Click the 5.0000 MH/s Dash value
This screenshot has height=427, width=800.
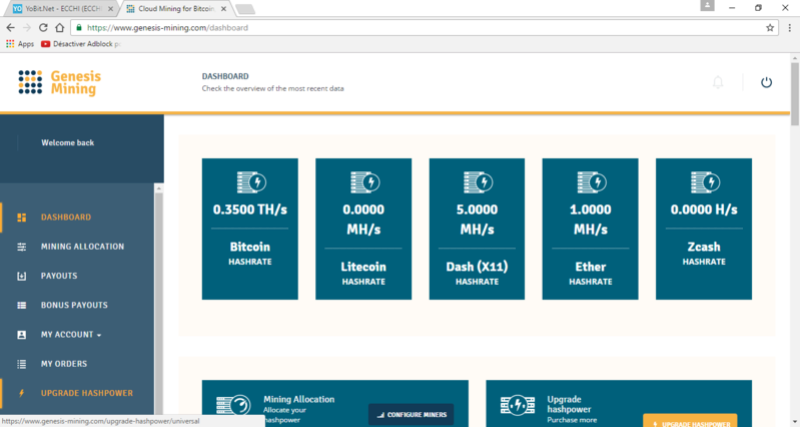[477, 219]
